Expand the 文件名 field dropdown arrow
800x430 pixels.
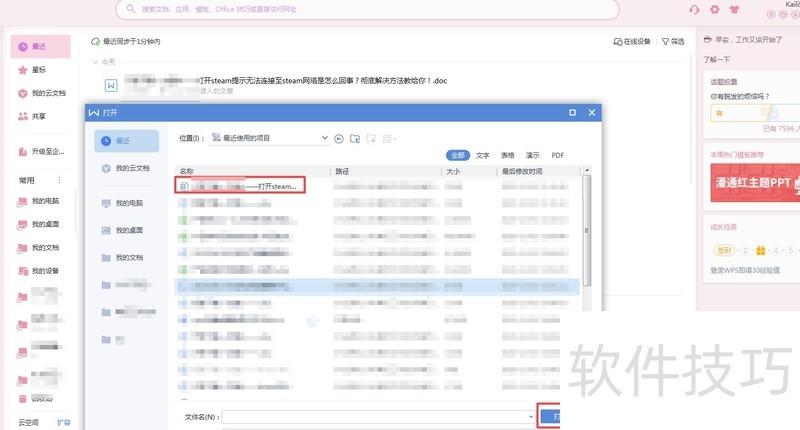point(531,417)
